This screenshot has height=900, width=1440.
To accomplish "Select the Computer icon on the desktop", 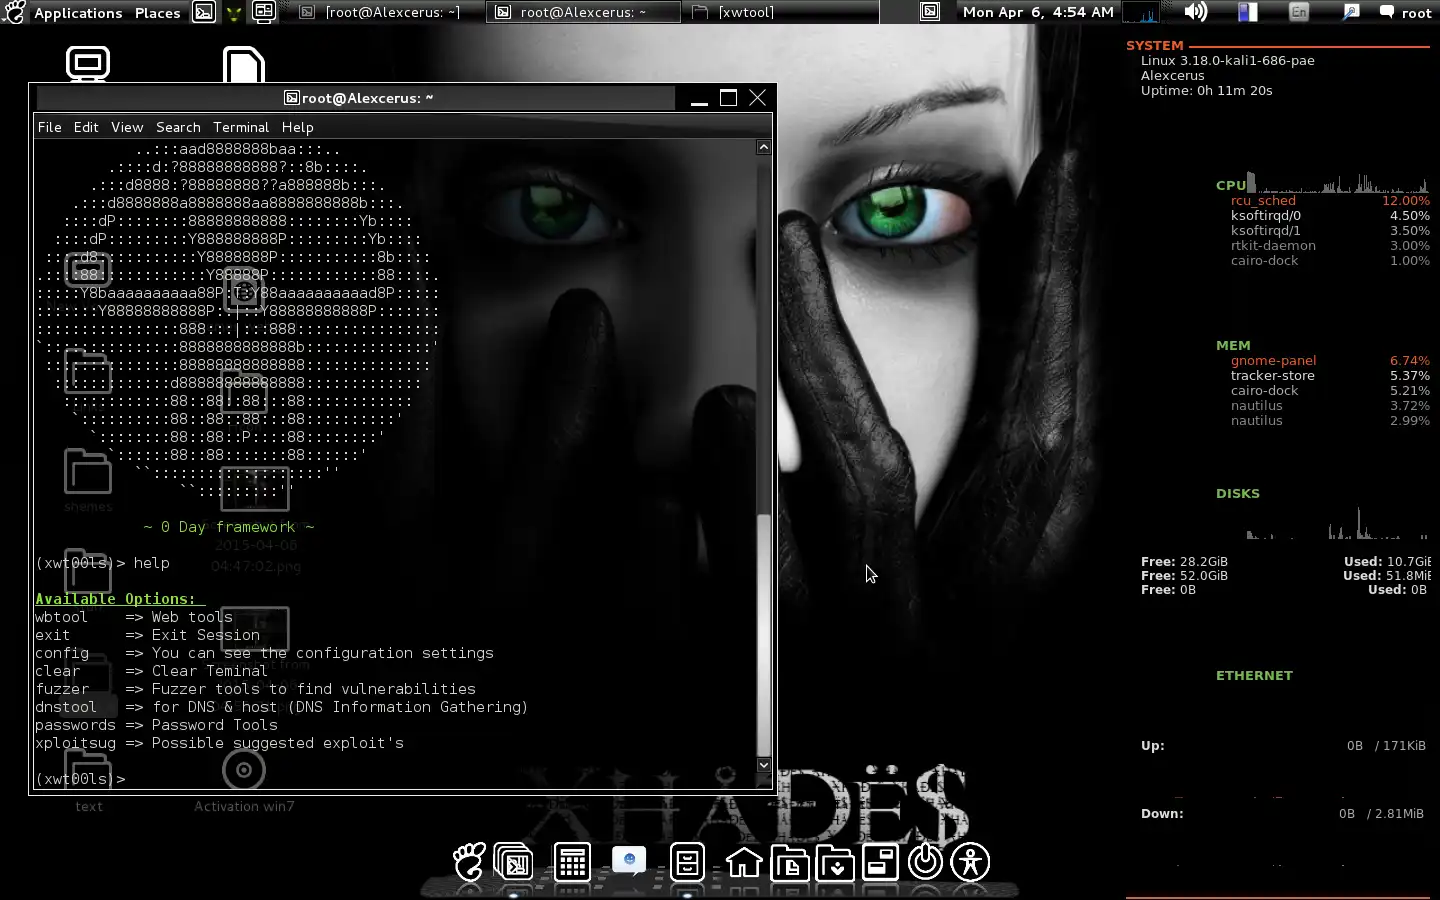I will pyautogui.click(x=88, y=63).
